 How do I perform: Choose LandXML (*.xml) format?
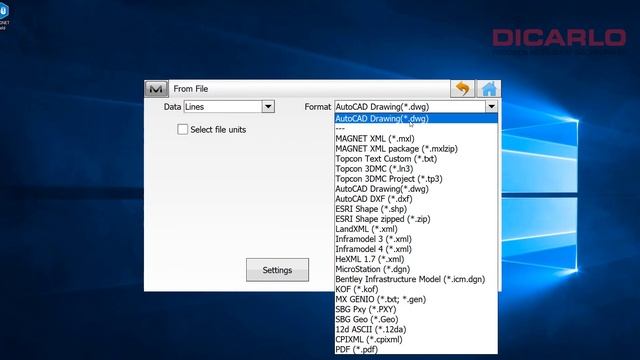[416, 229]
